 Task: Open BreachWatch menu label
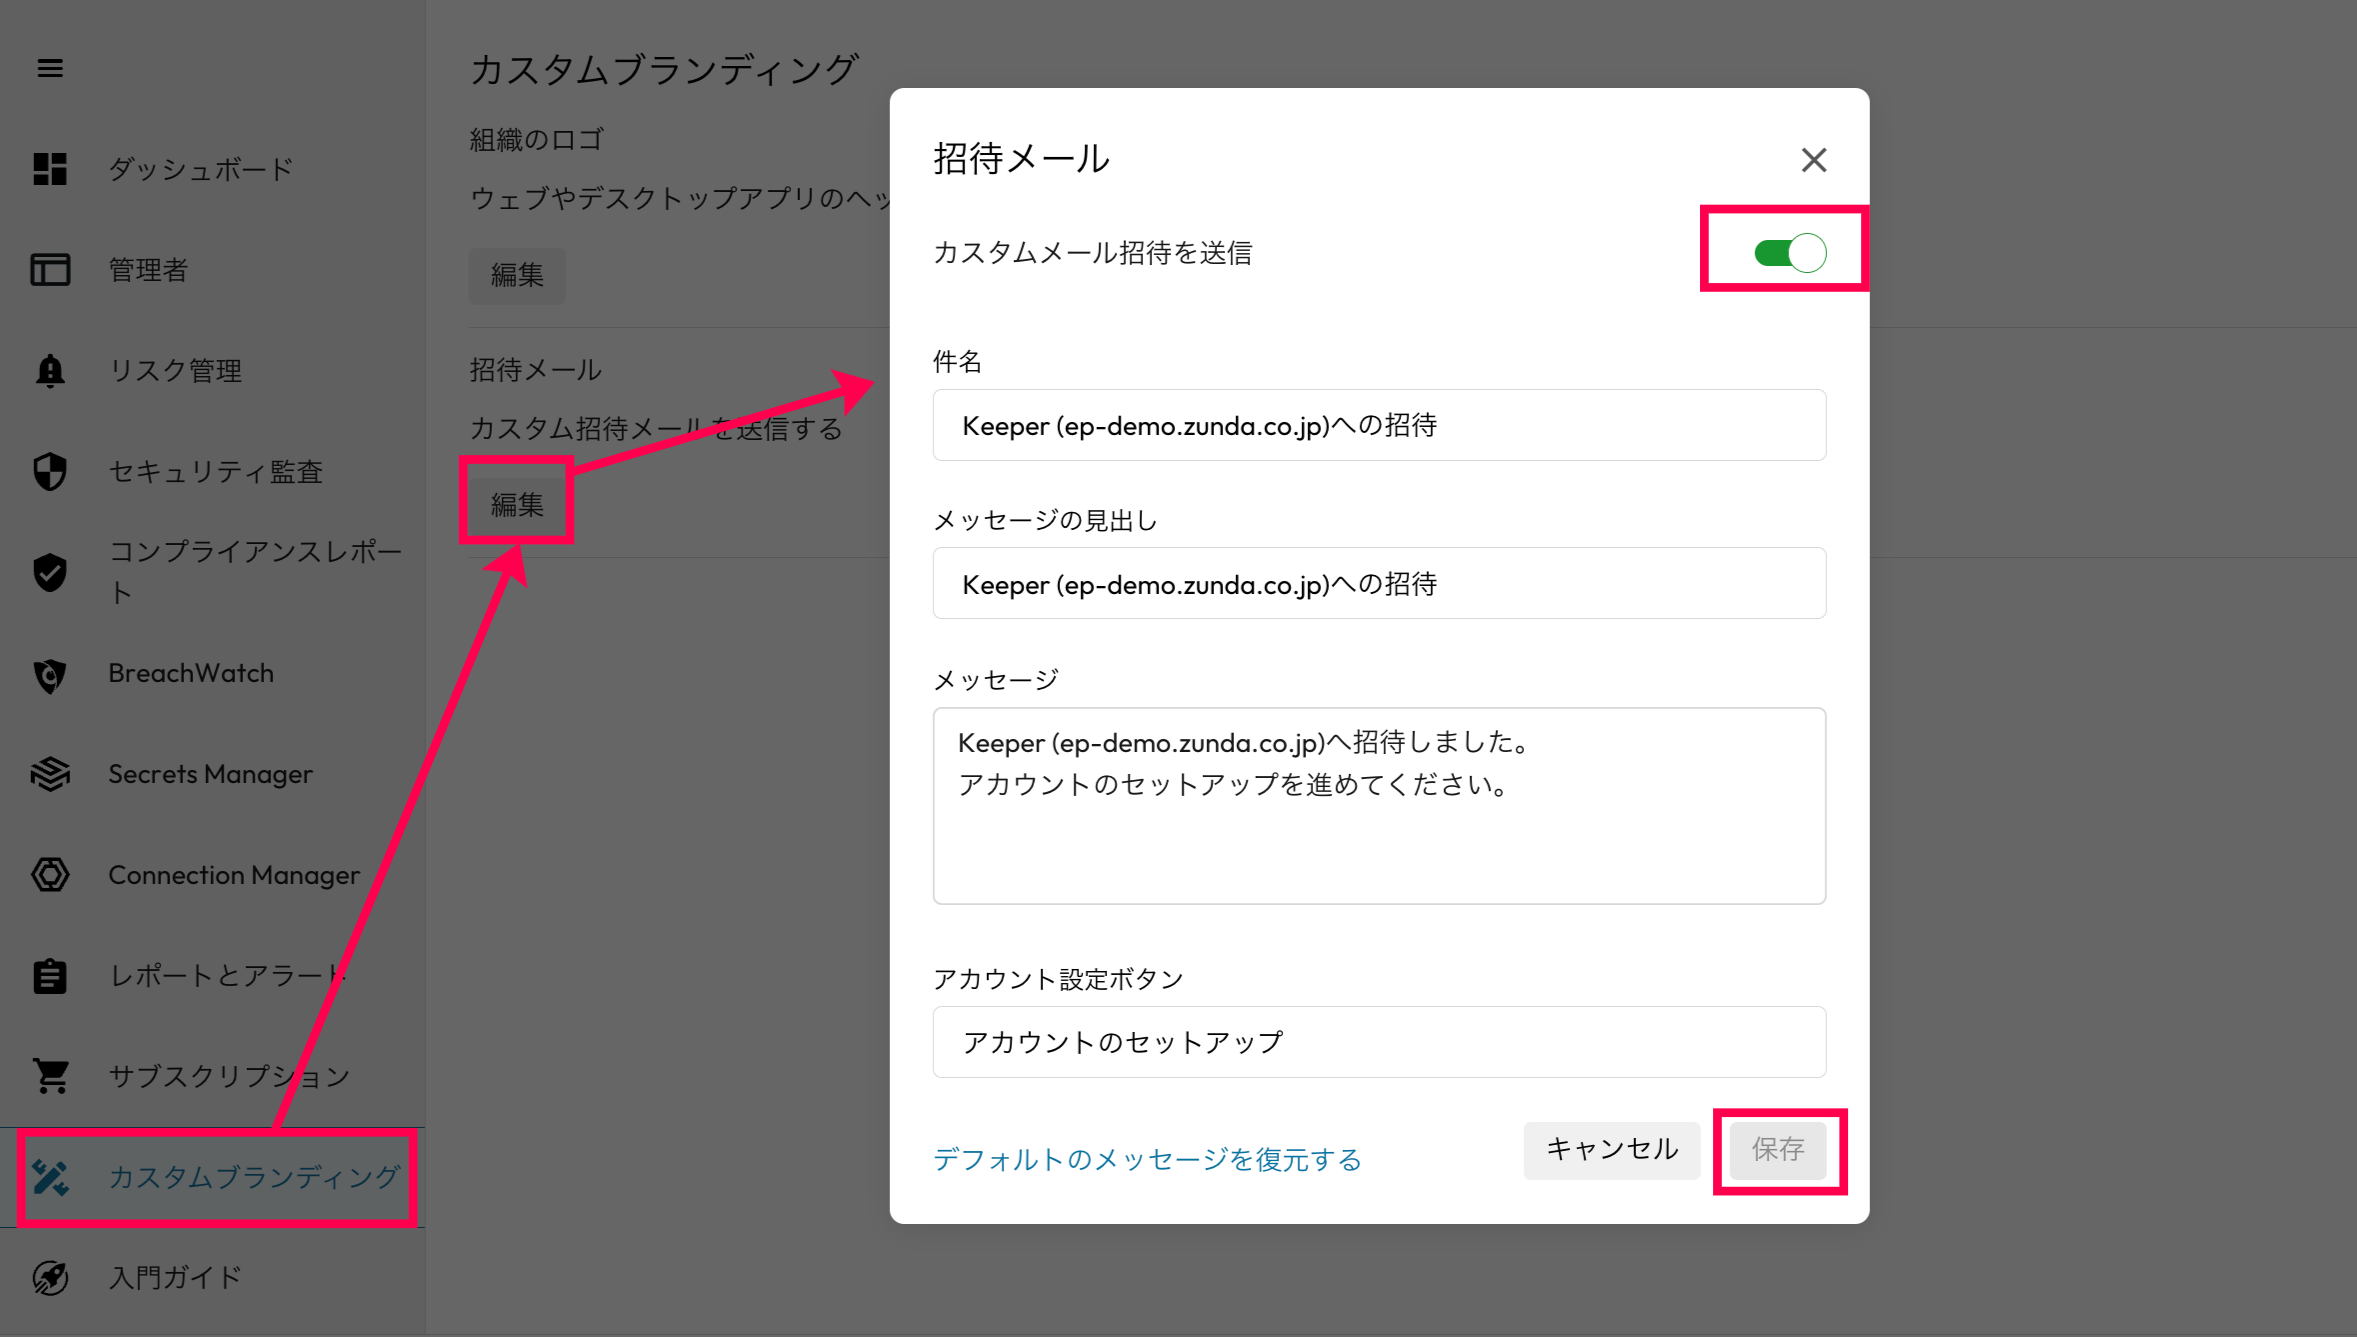(x=191, y=674)
